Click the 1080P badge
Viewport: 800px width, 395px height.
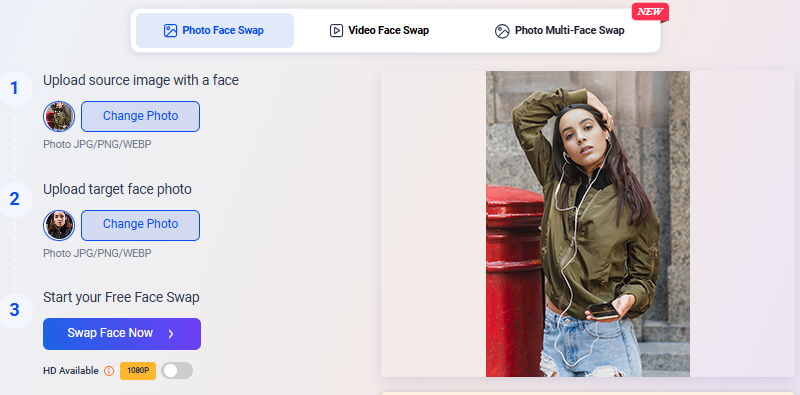click(138, 371)
